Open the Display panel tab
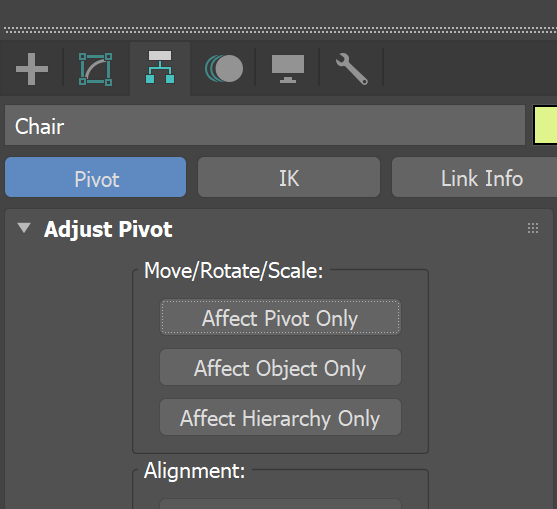The height and width of the screenshot is (509, 557). pos(288,69)
